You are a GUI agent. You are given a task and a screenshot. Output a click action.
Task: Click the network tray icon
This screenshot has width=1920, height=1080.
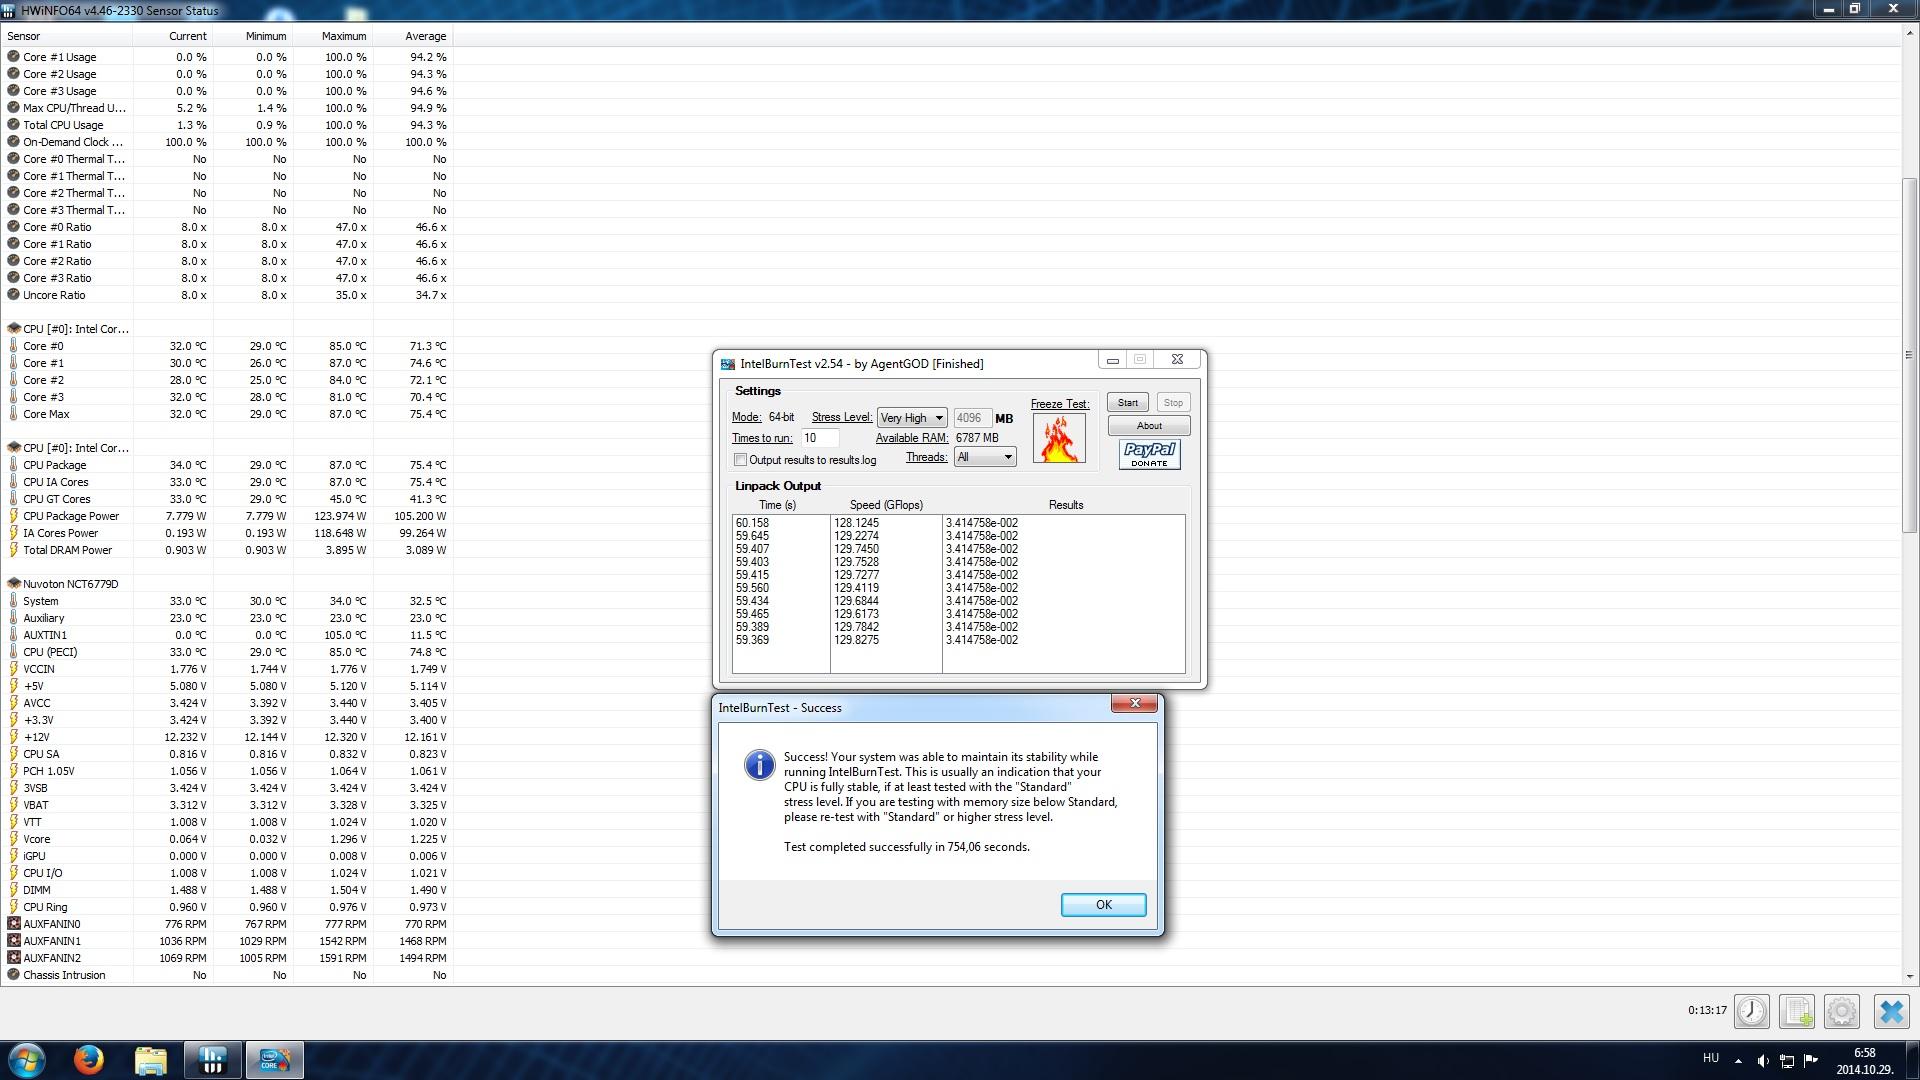click(1786, 1060)
